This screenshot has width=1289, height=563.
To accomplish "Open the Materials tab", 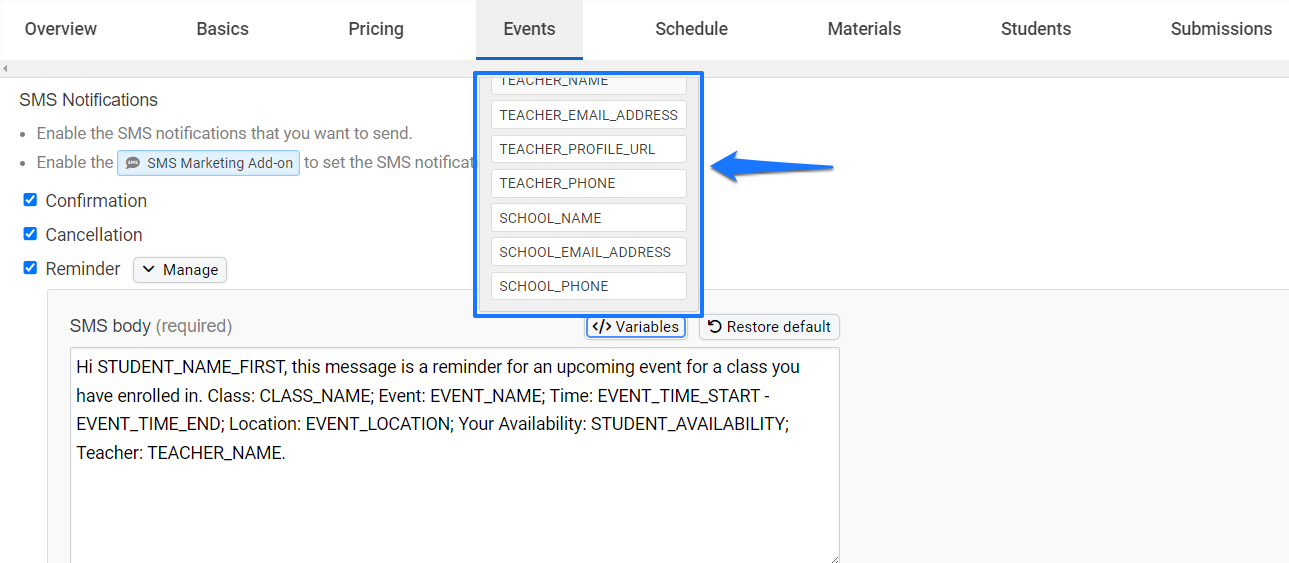I will coord(865,29).
